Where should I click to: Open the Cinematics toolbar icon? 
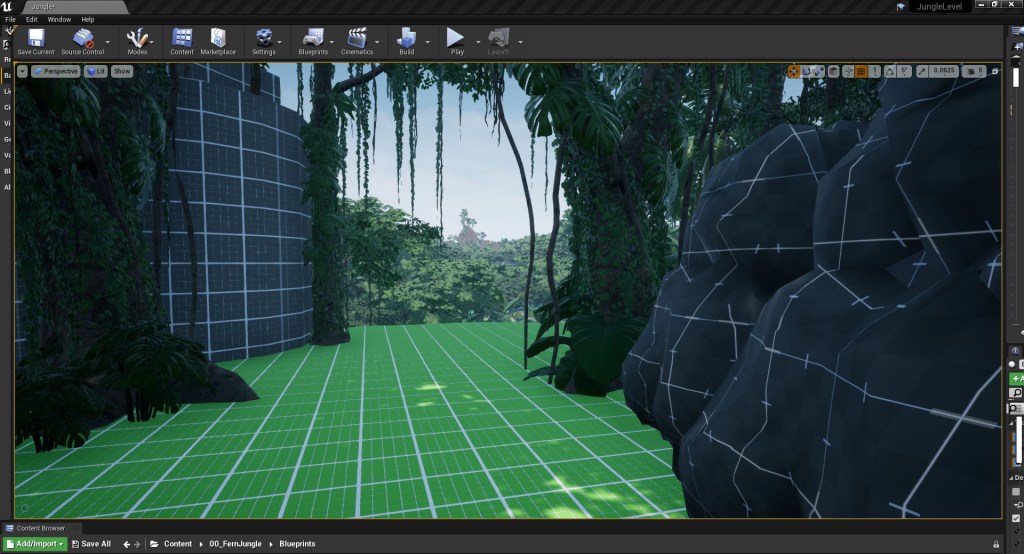coord(357,38)
